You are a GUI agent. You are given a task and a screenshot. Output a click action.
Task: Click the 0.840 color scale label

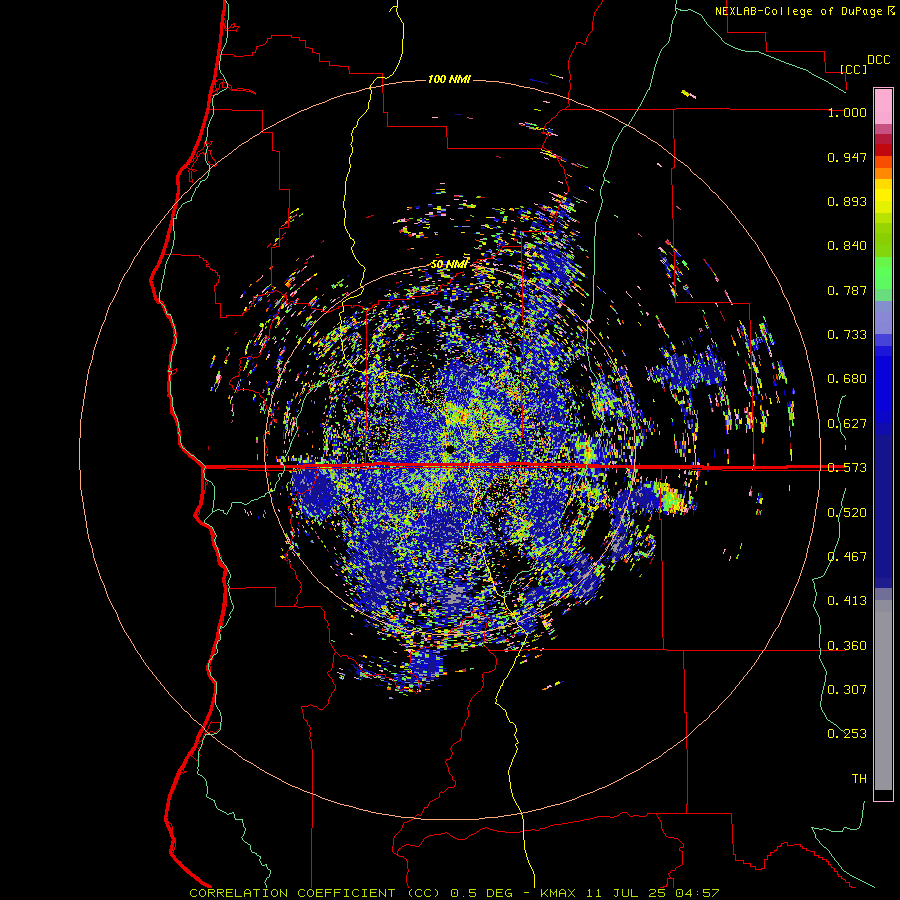tap(847, 246)
